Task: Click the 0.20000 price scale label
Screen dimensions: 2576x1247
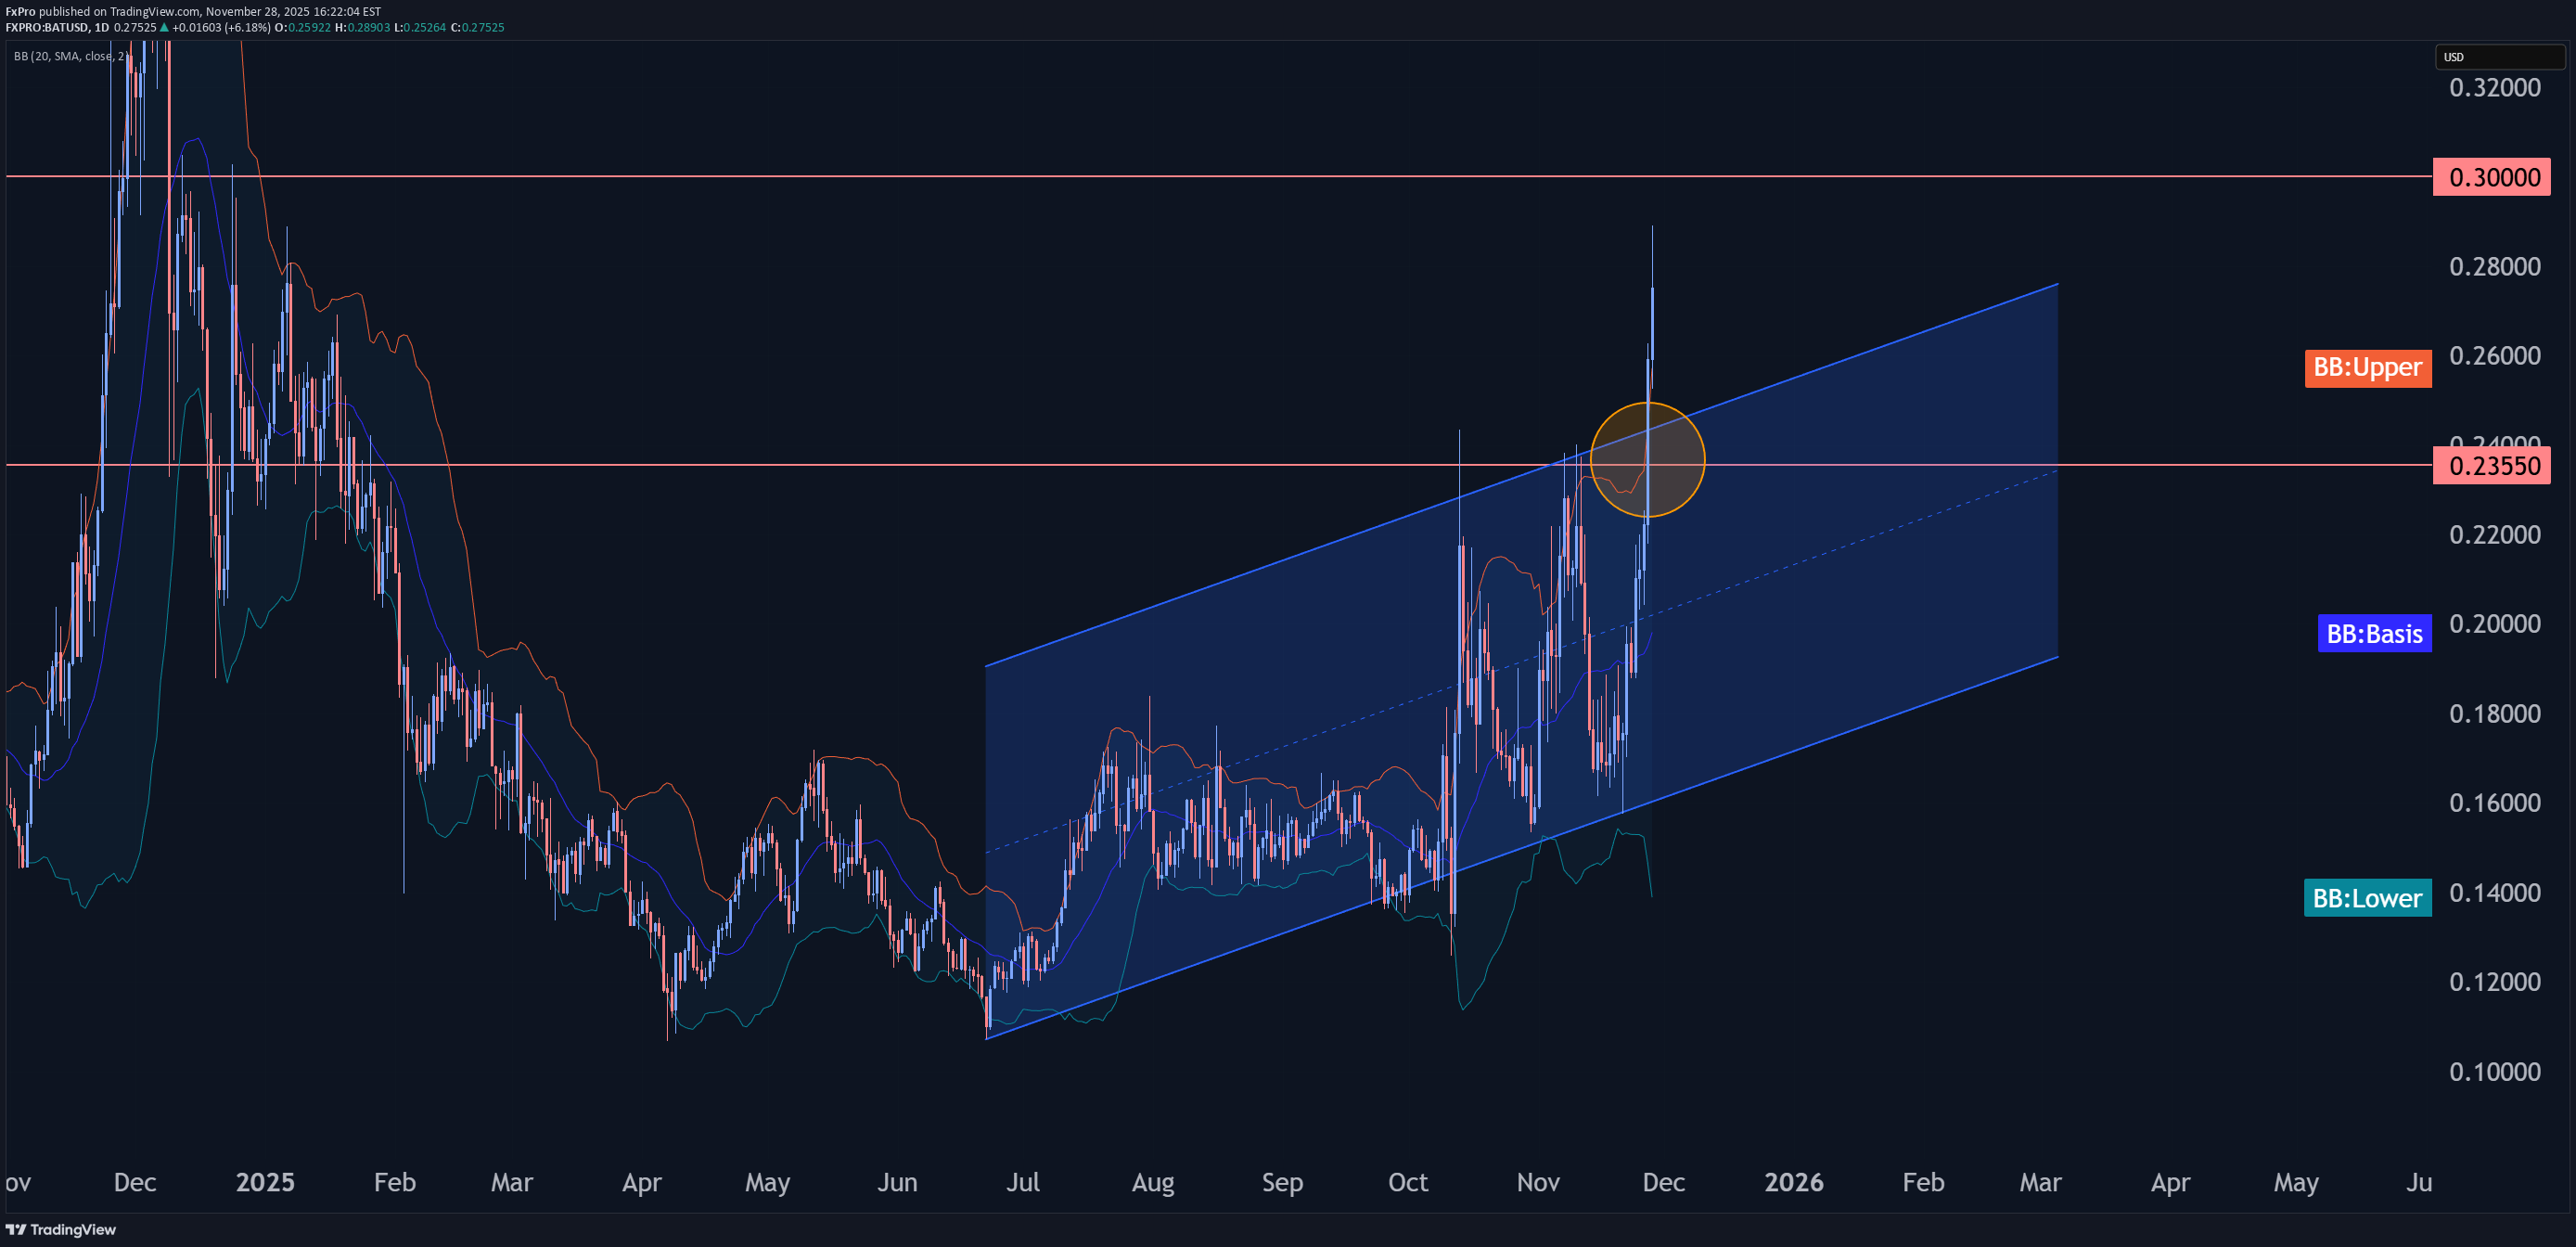Action: [x=2494, y=624]
